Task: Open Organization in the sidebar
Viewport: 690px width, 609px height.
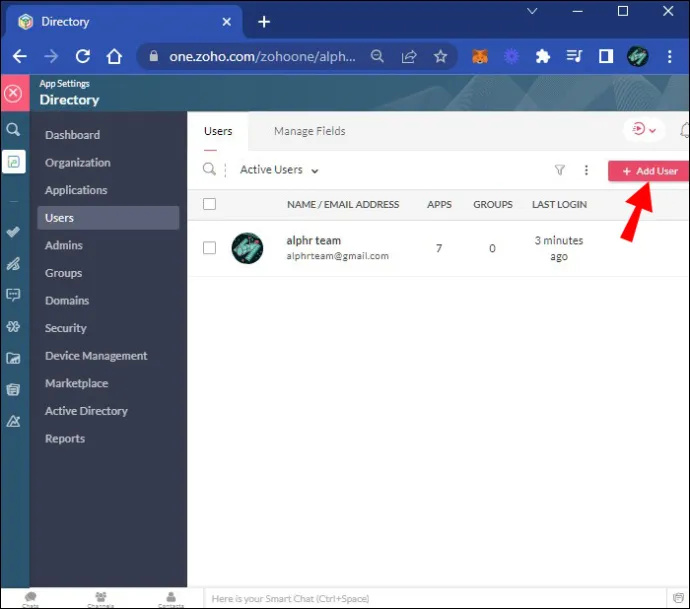Action: click(x=77, y=162)
